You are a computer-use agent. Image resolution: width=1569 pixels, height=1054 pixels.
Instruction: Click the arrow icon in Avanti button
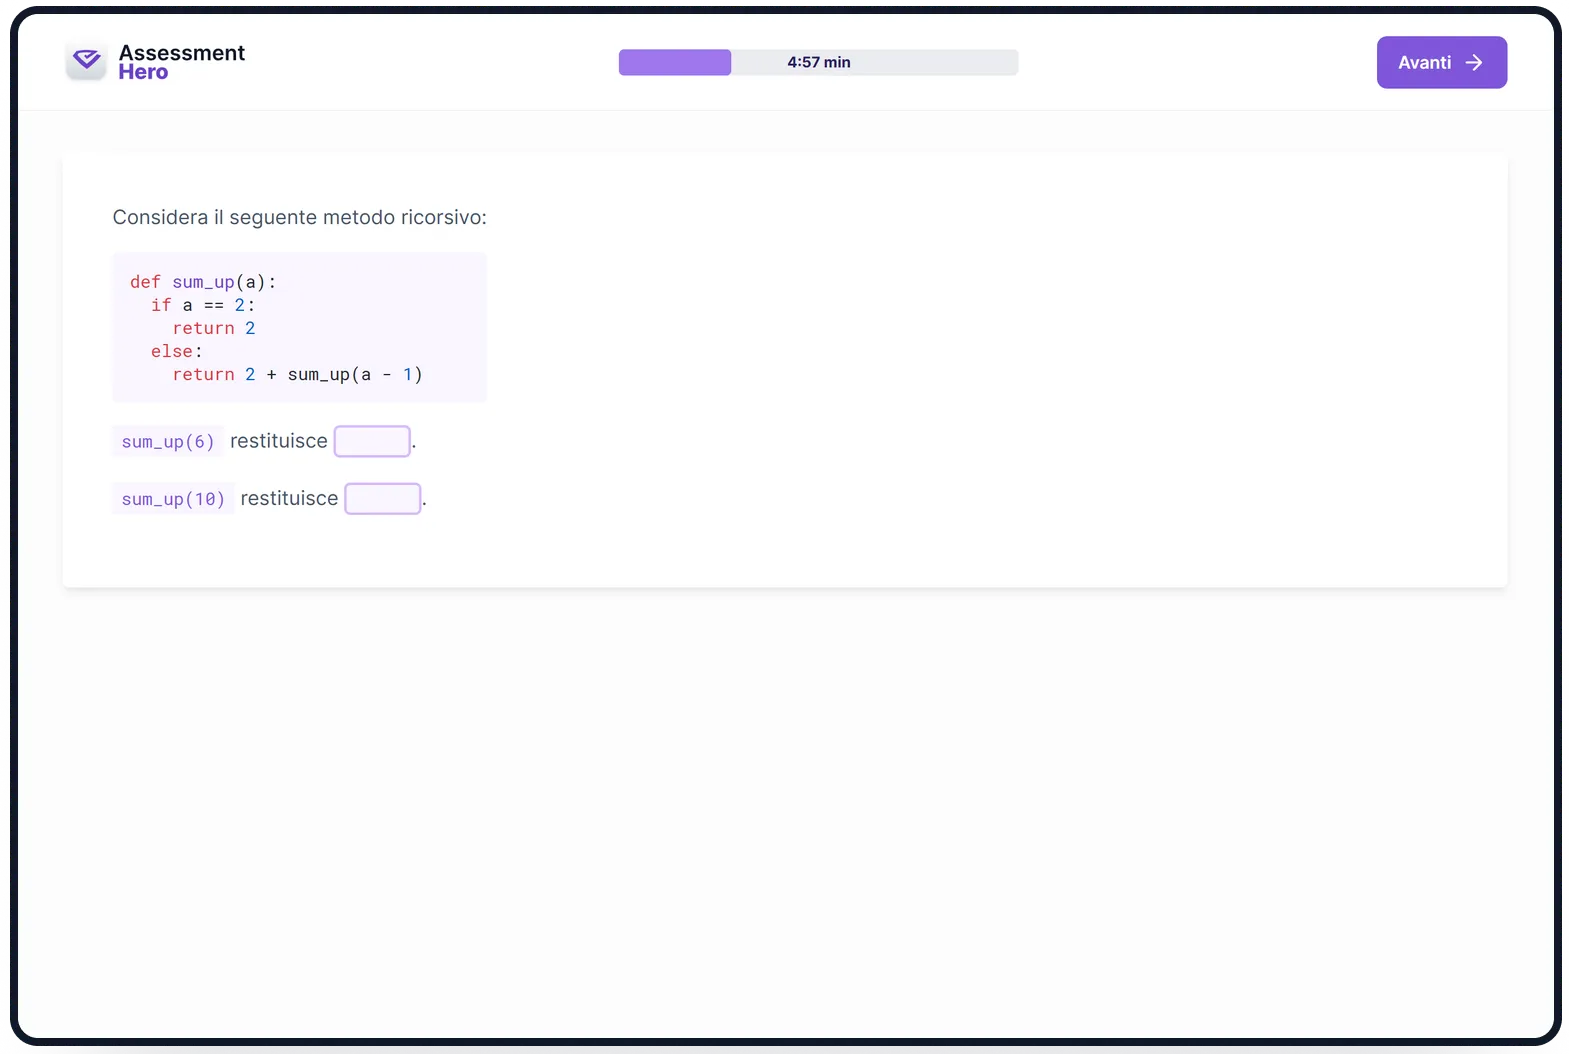(1473, 62)
